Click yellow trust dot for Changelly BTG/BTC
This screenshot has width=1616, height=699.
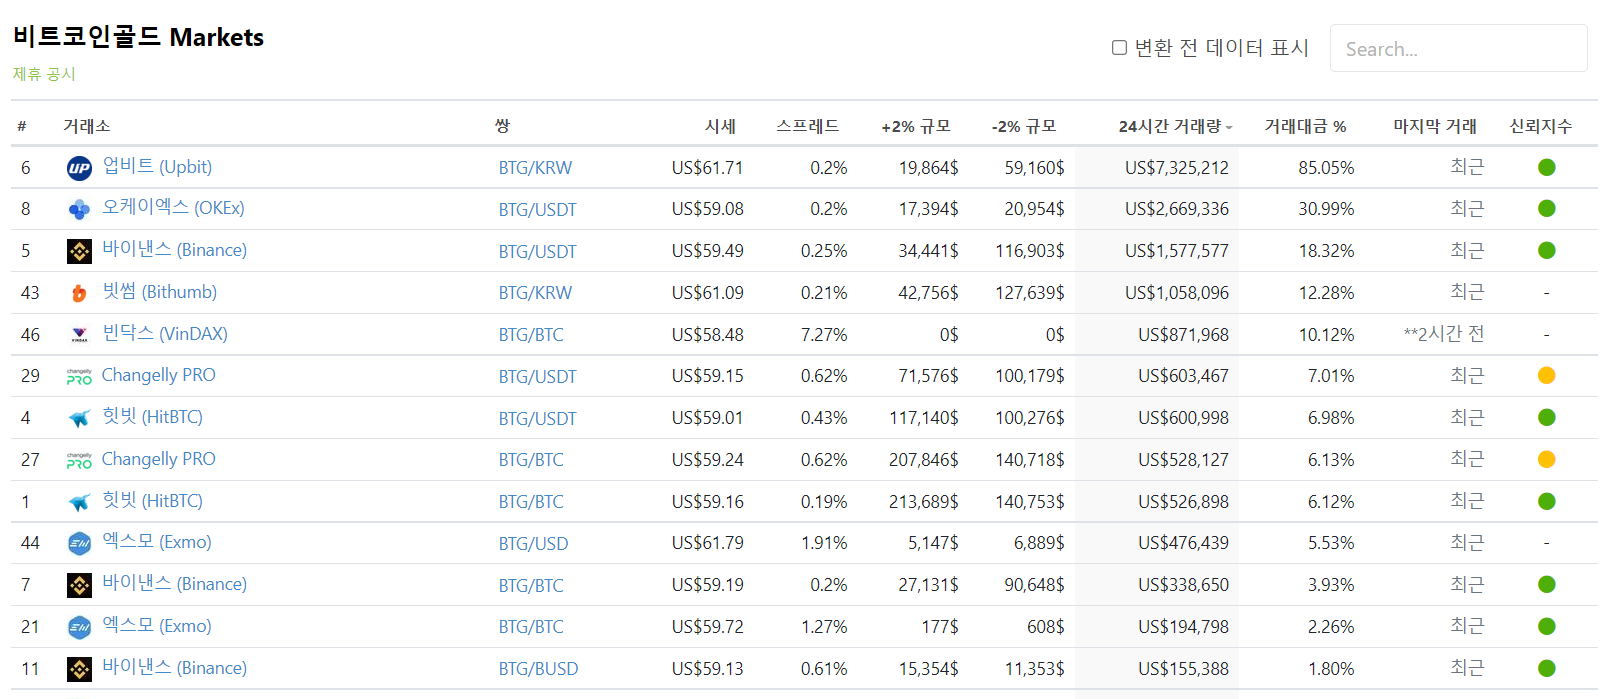tap(1546, 459)
